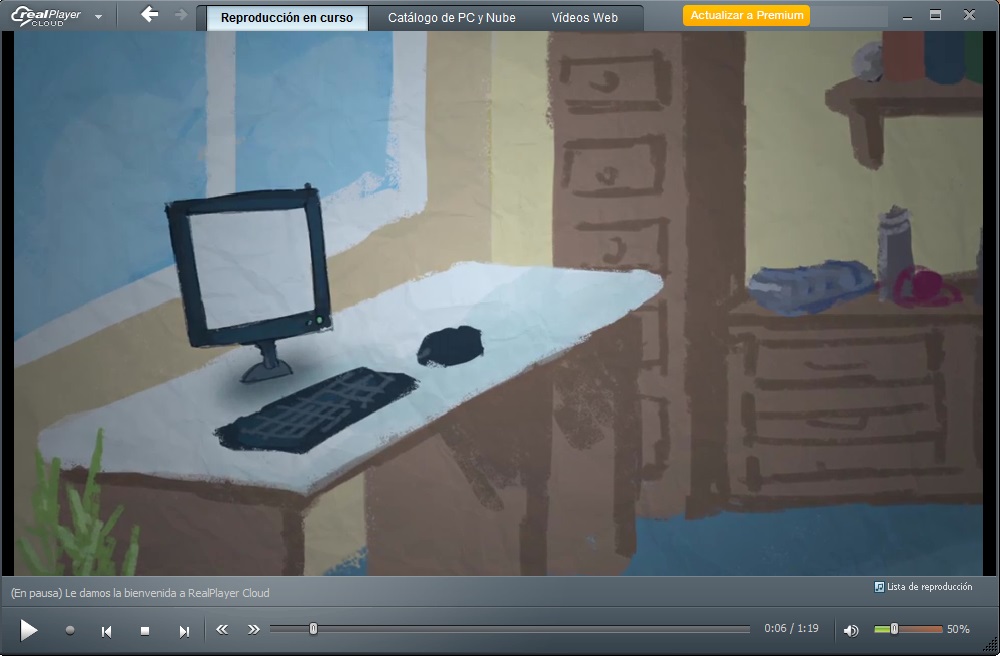Skip to previous clip
This screenshot has width=1000, height=656.
(107, 631)
